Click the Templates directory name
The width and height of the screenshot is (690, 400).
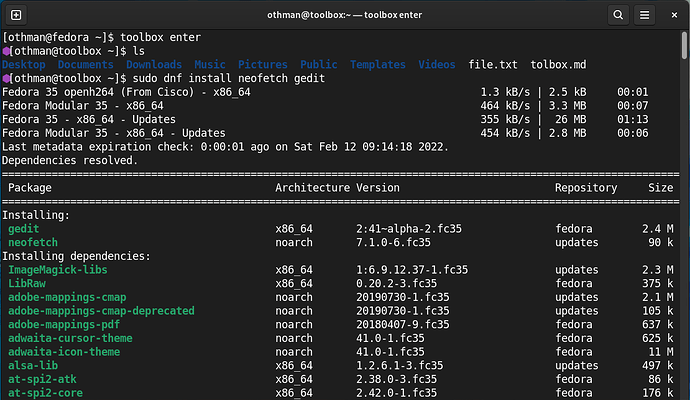(x=377, y=64)
